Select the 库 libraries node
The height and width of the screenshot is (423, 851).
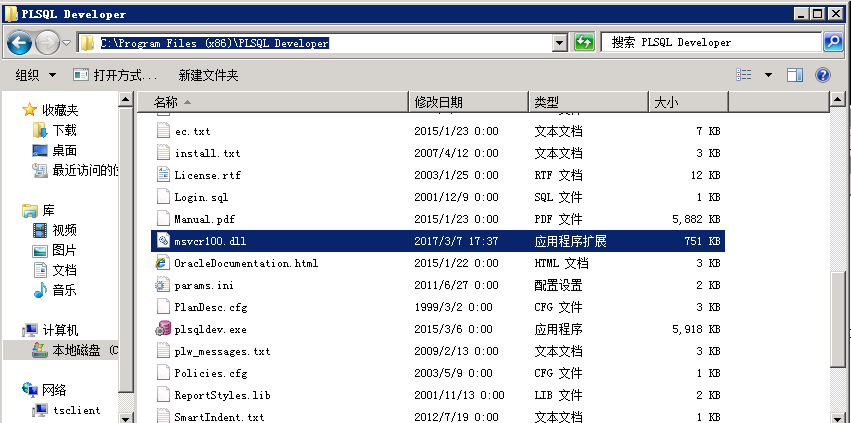click(48, 210)
